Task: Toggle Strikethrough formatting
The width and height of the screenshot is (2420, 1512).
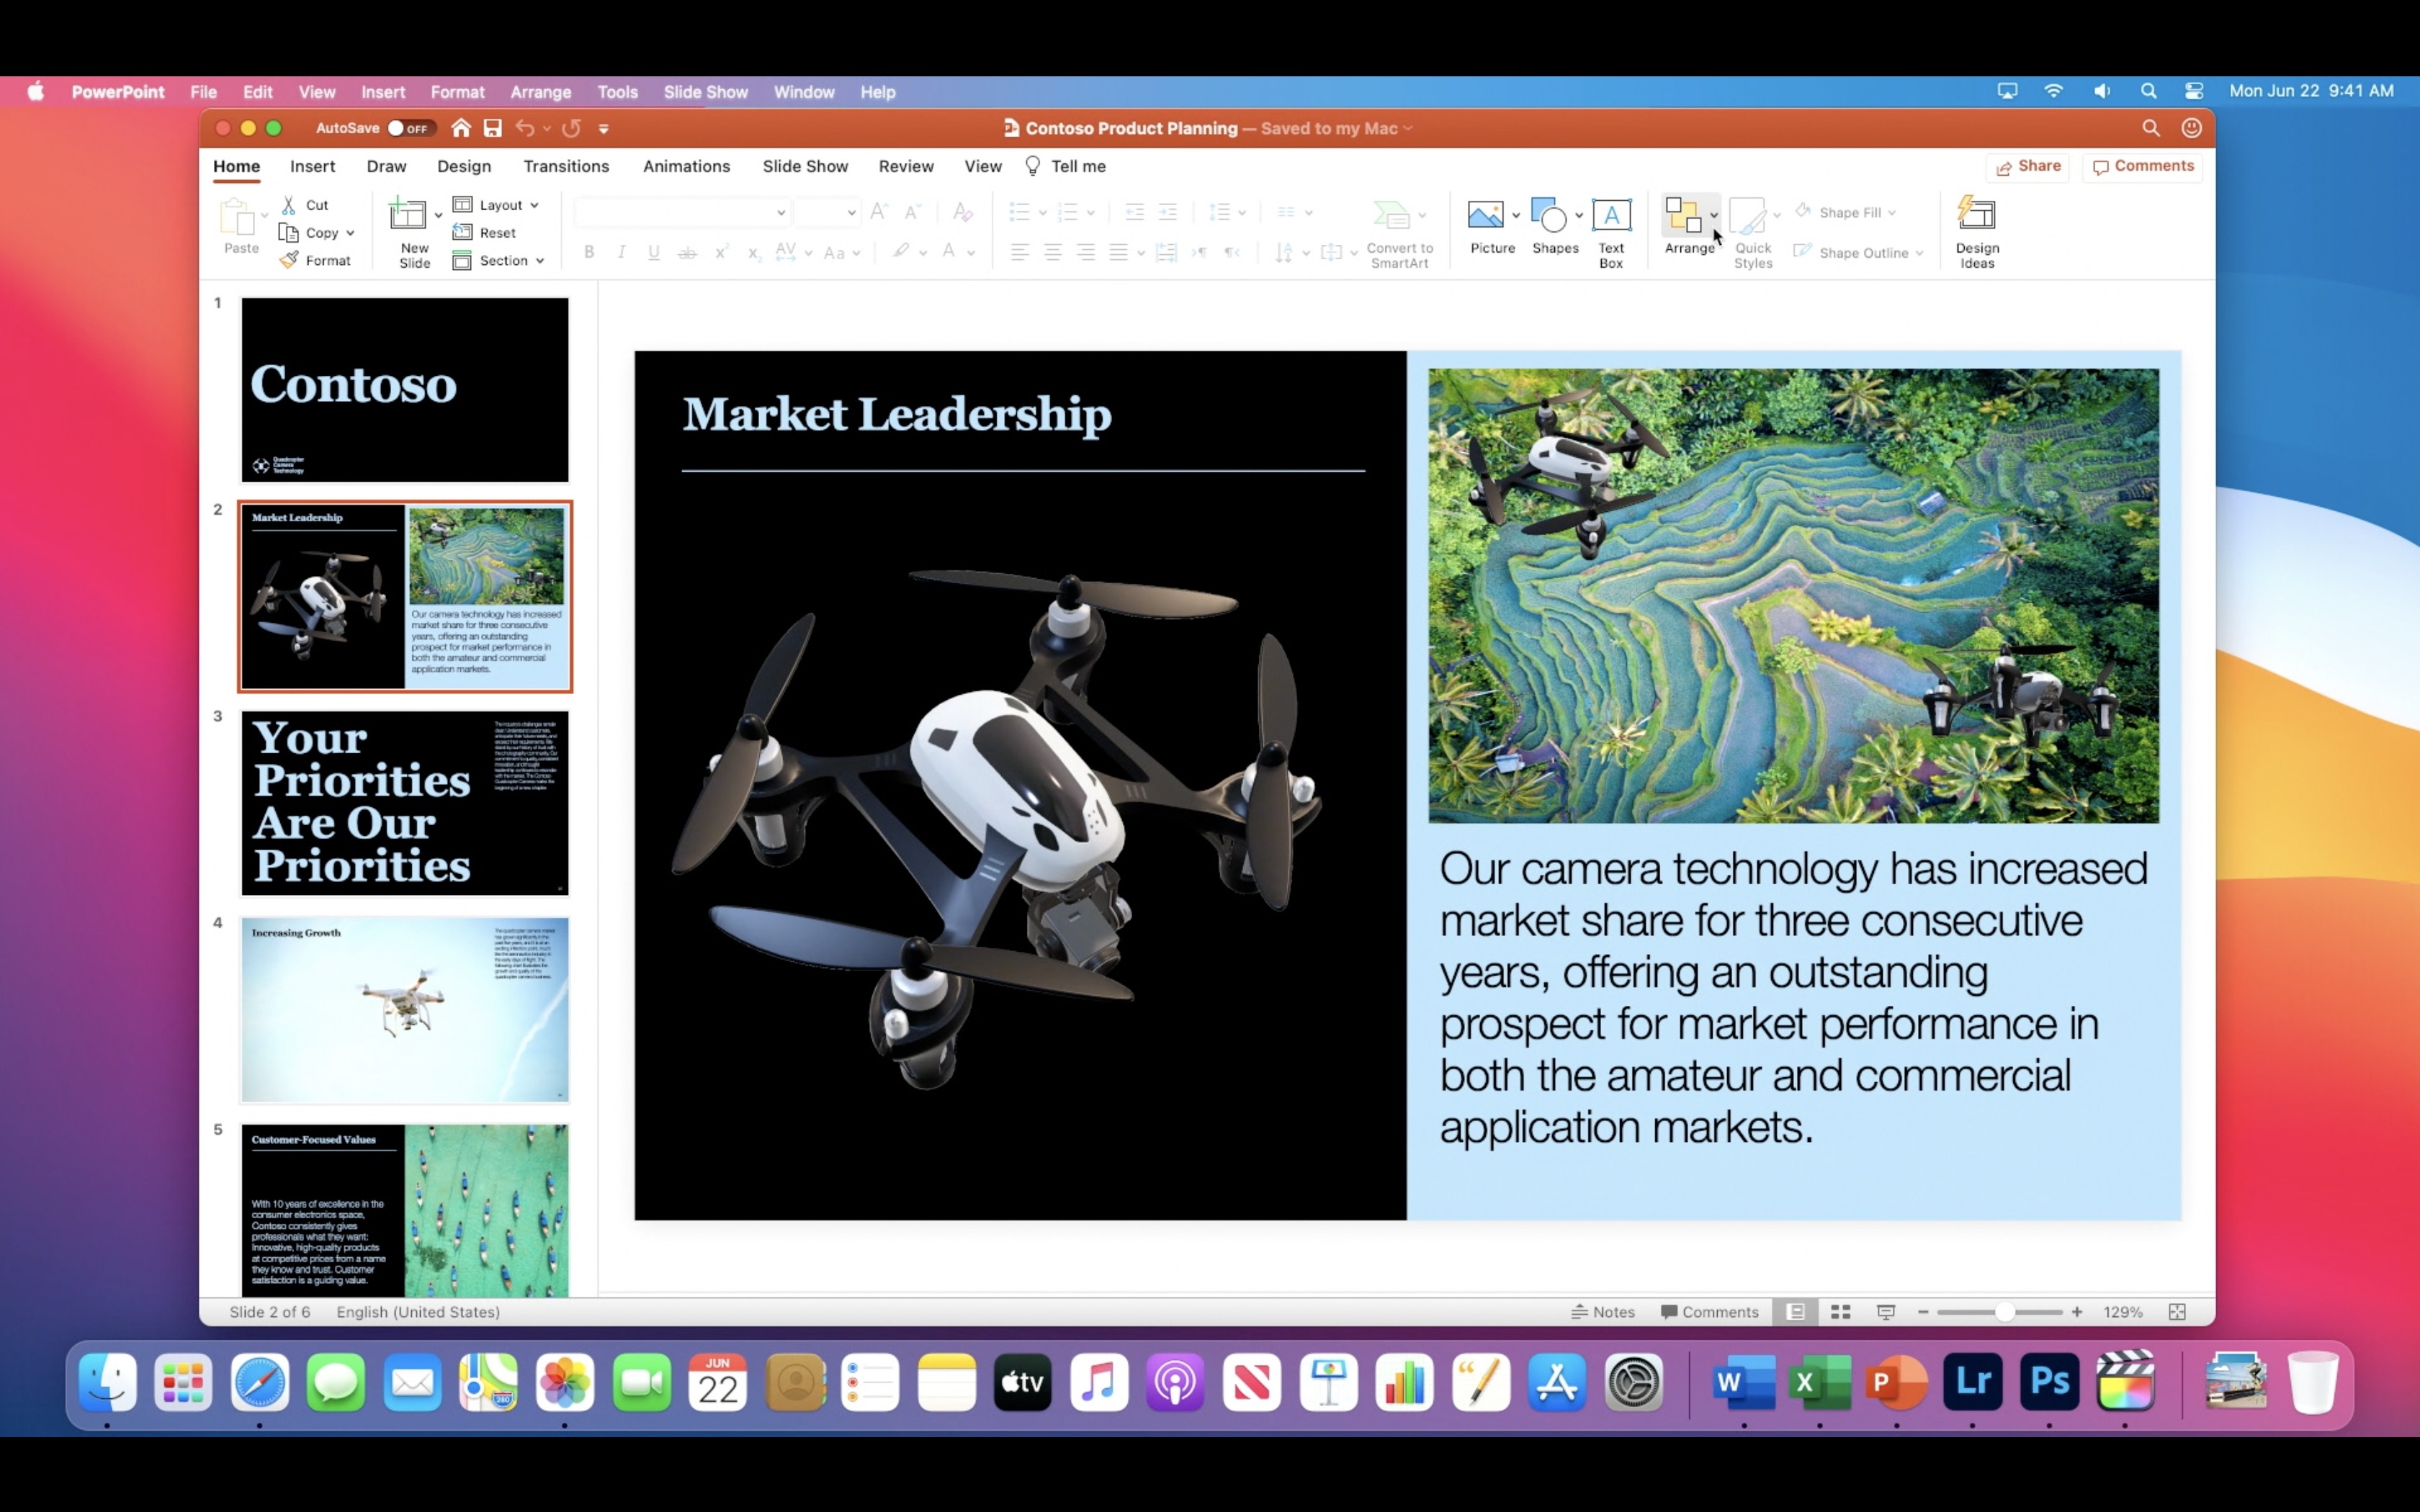Action: (x=687, y=252)
